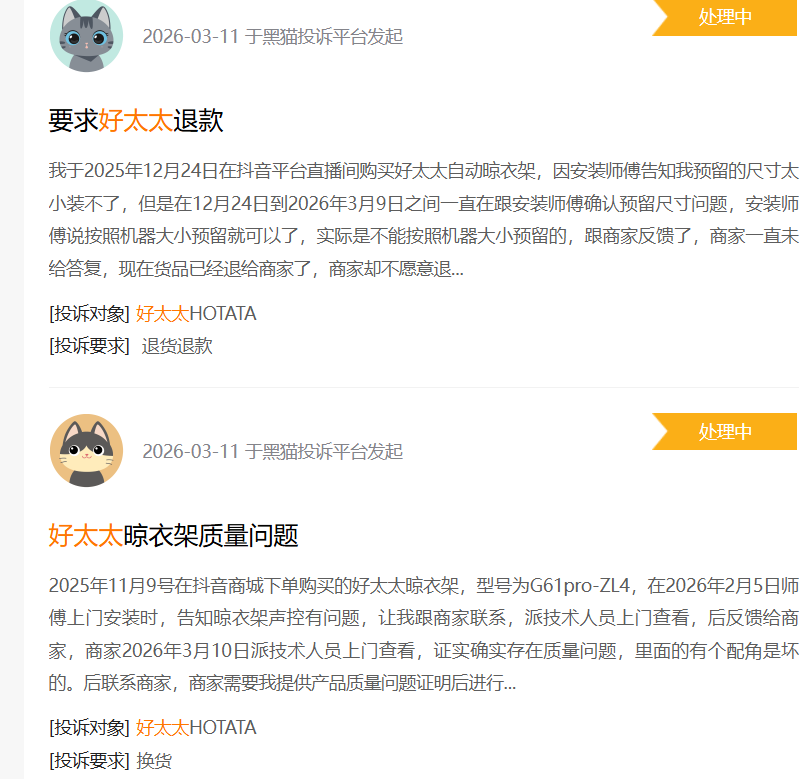This screenshot has height=779, width=810.
Task: Click the 退货退款 complaint request text
Action: (177, 346)
